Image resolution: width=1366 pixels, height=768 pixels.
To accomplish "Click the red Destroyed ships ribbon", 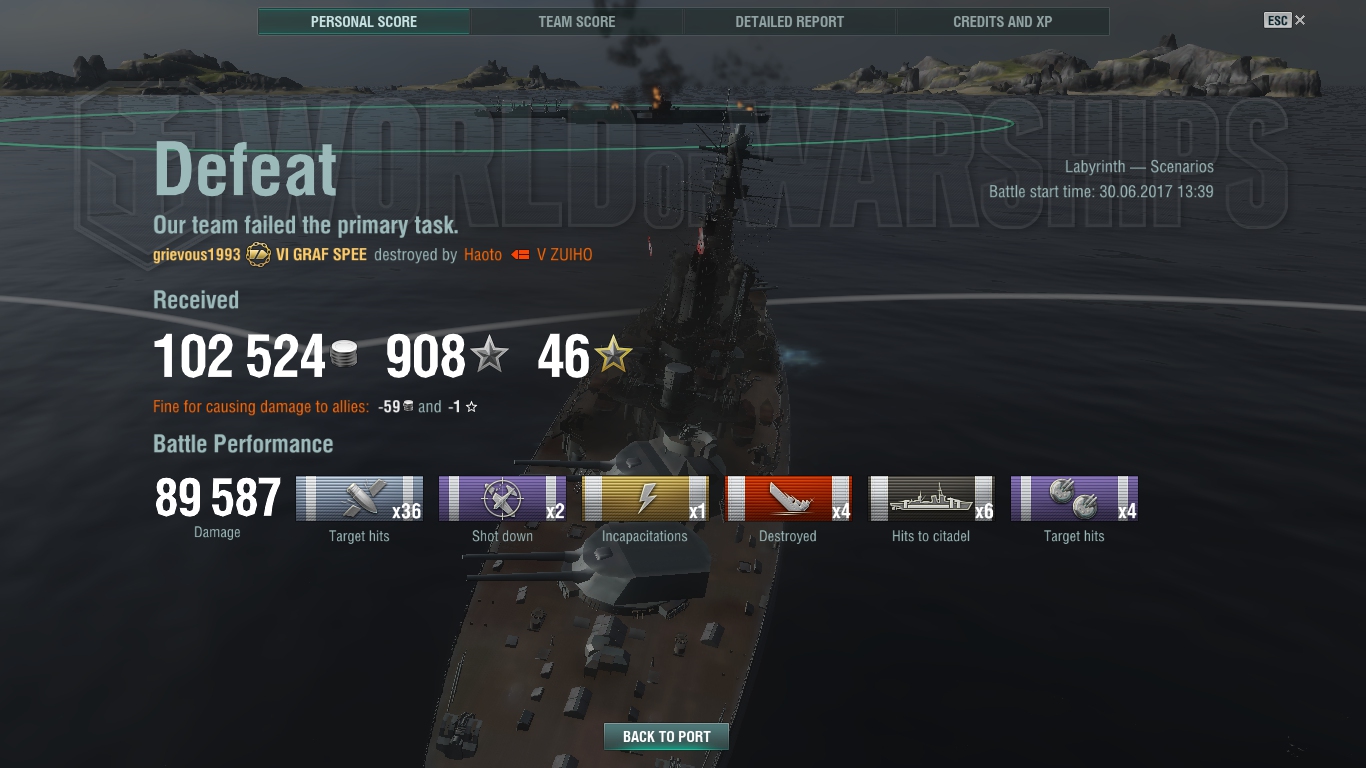I will 788,498.
